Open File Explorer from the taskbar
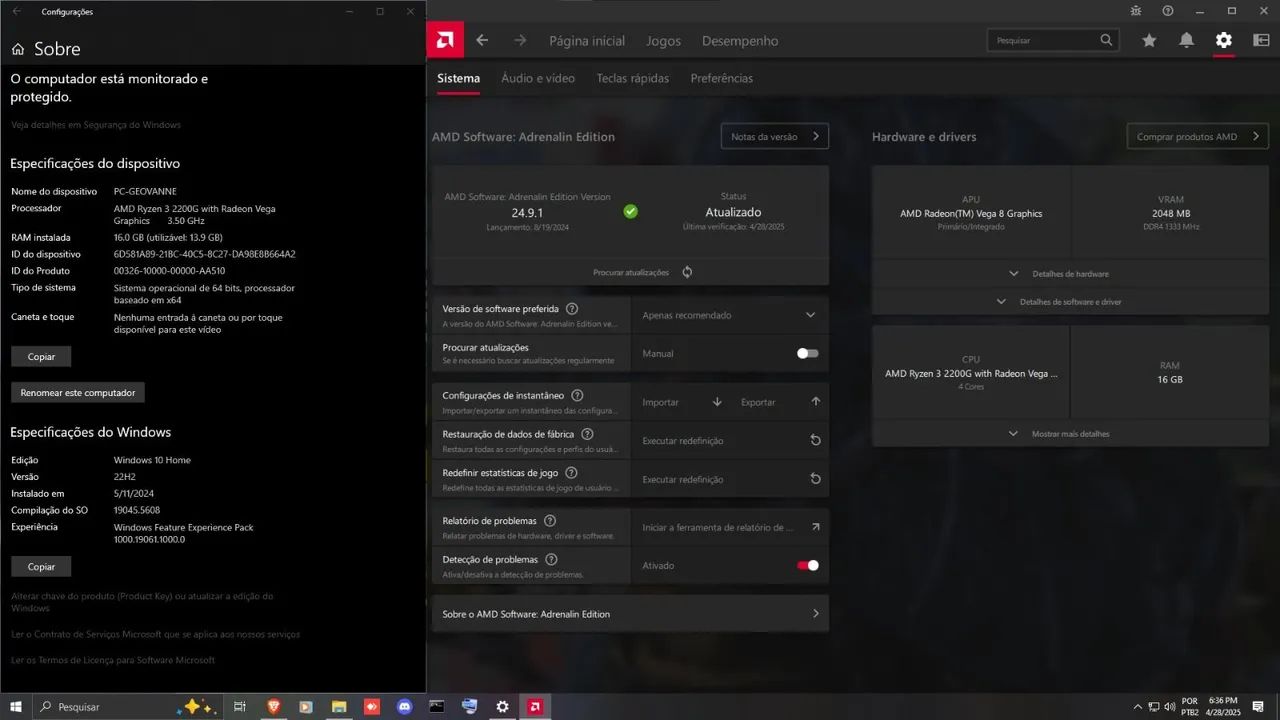Viewport: 1280px width, 720px height. (339, 706)
